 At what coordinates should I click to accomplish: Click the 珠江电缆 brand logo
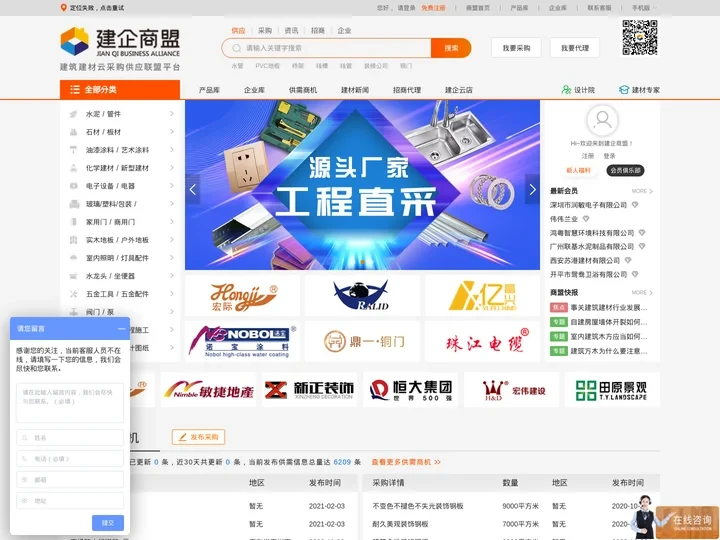click(483, 341)
